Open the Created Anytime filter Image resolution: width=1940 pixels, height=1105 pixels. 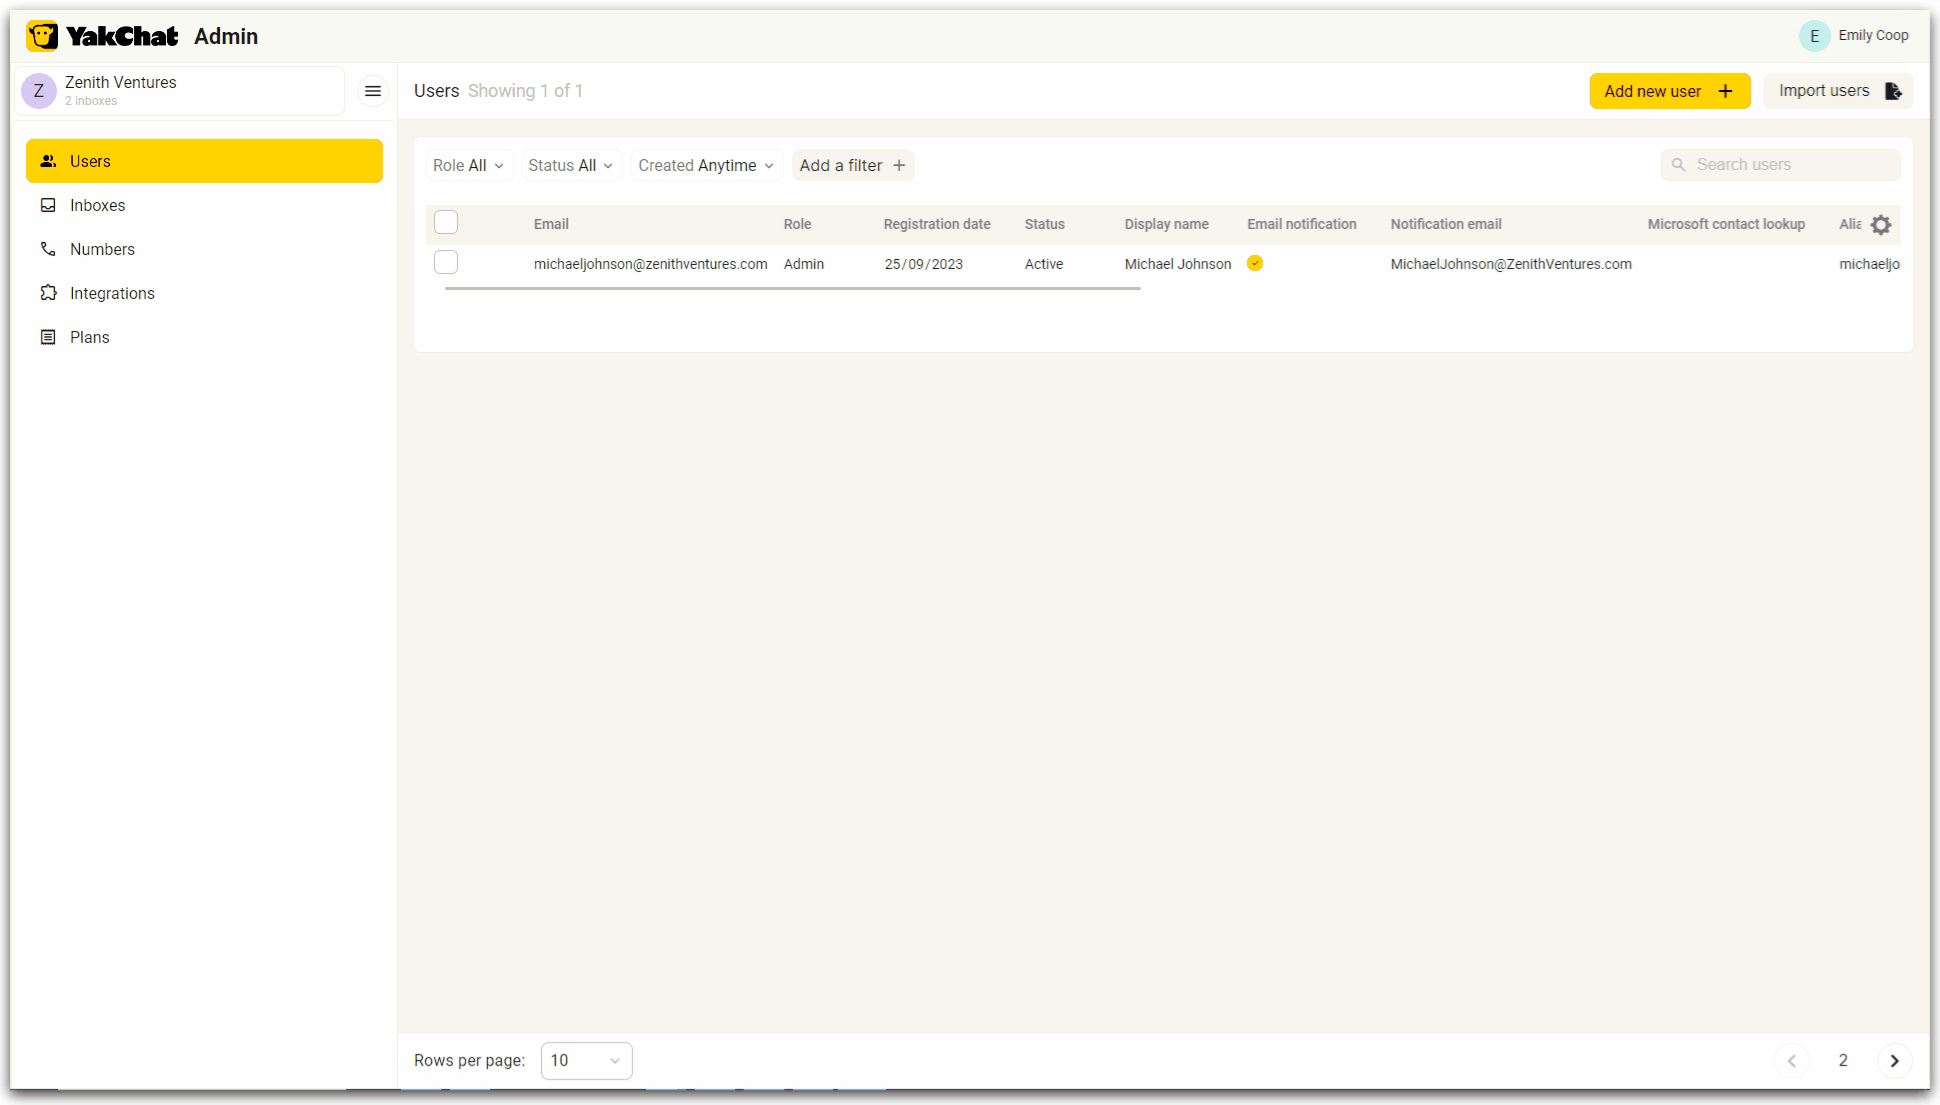point(706,166)
